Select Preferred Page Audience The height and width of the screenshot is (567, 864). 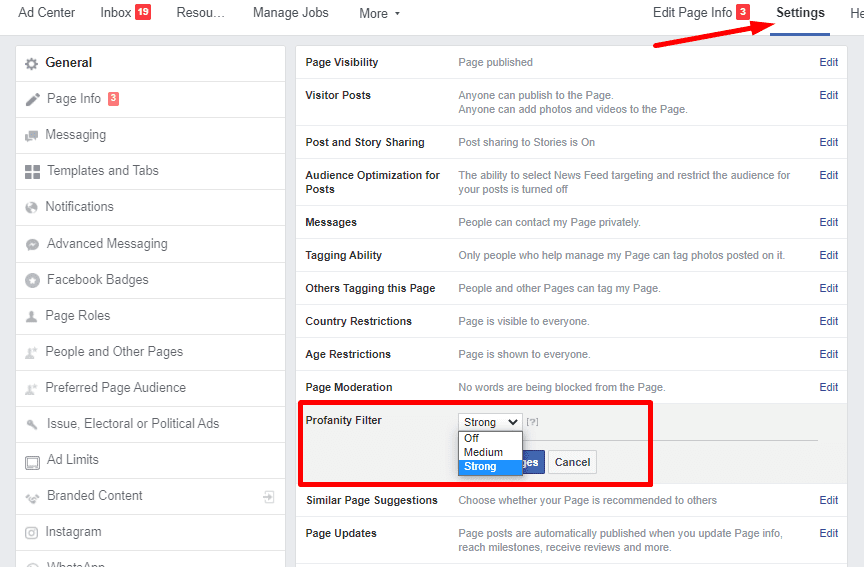pos(150,388)
